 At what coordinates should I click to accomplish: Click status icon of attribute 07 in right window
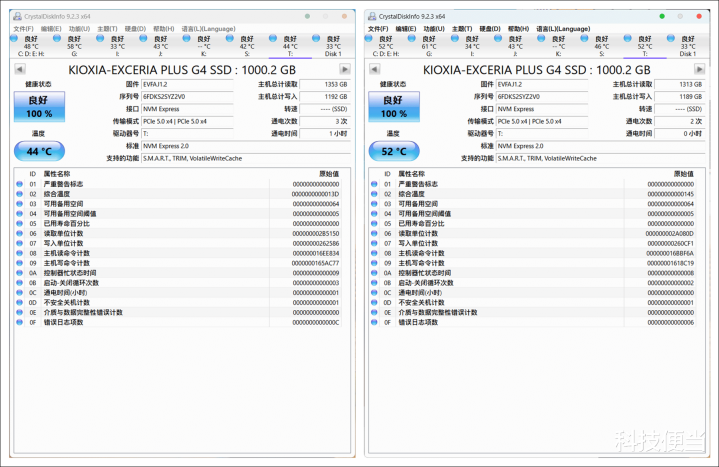(x=374, y=243)
